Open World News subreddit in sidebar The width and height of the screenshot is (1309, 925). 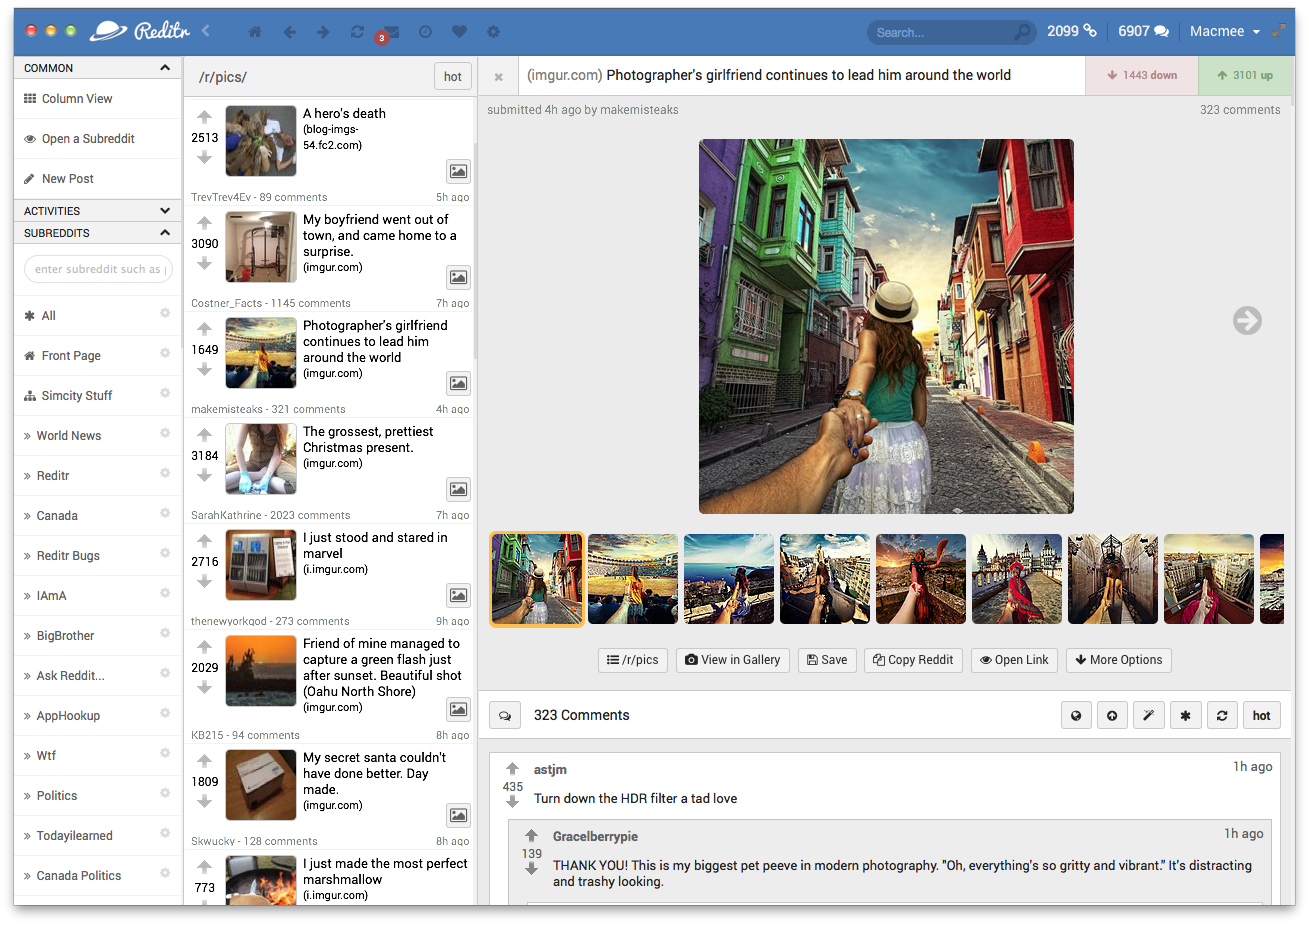tap(69, 436)
